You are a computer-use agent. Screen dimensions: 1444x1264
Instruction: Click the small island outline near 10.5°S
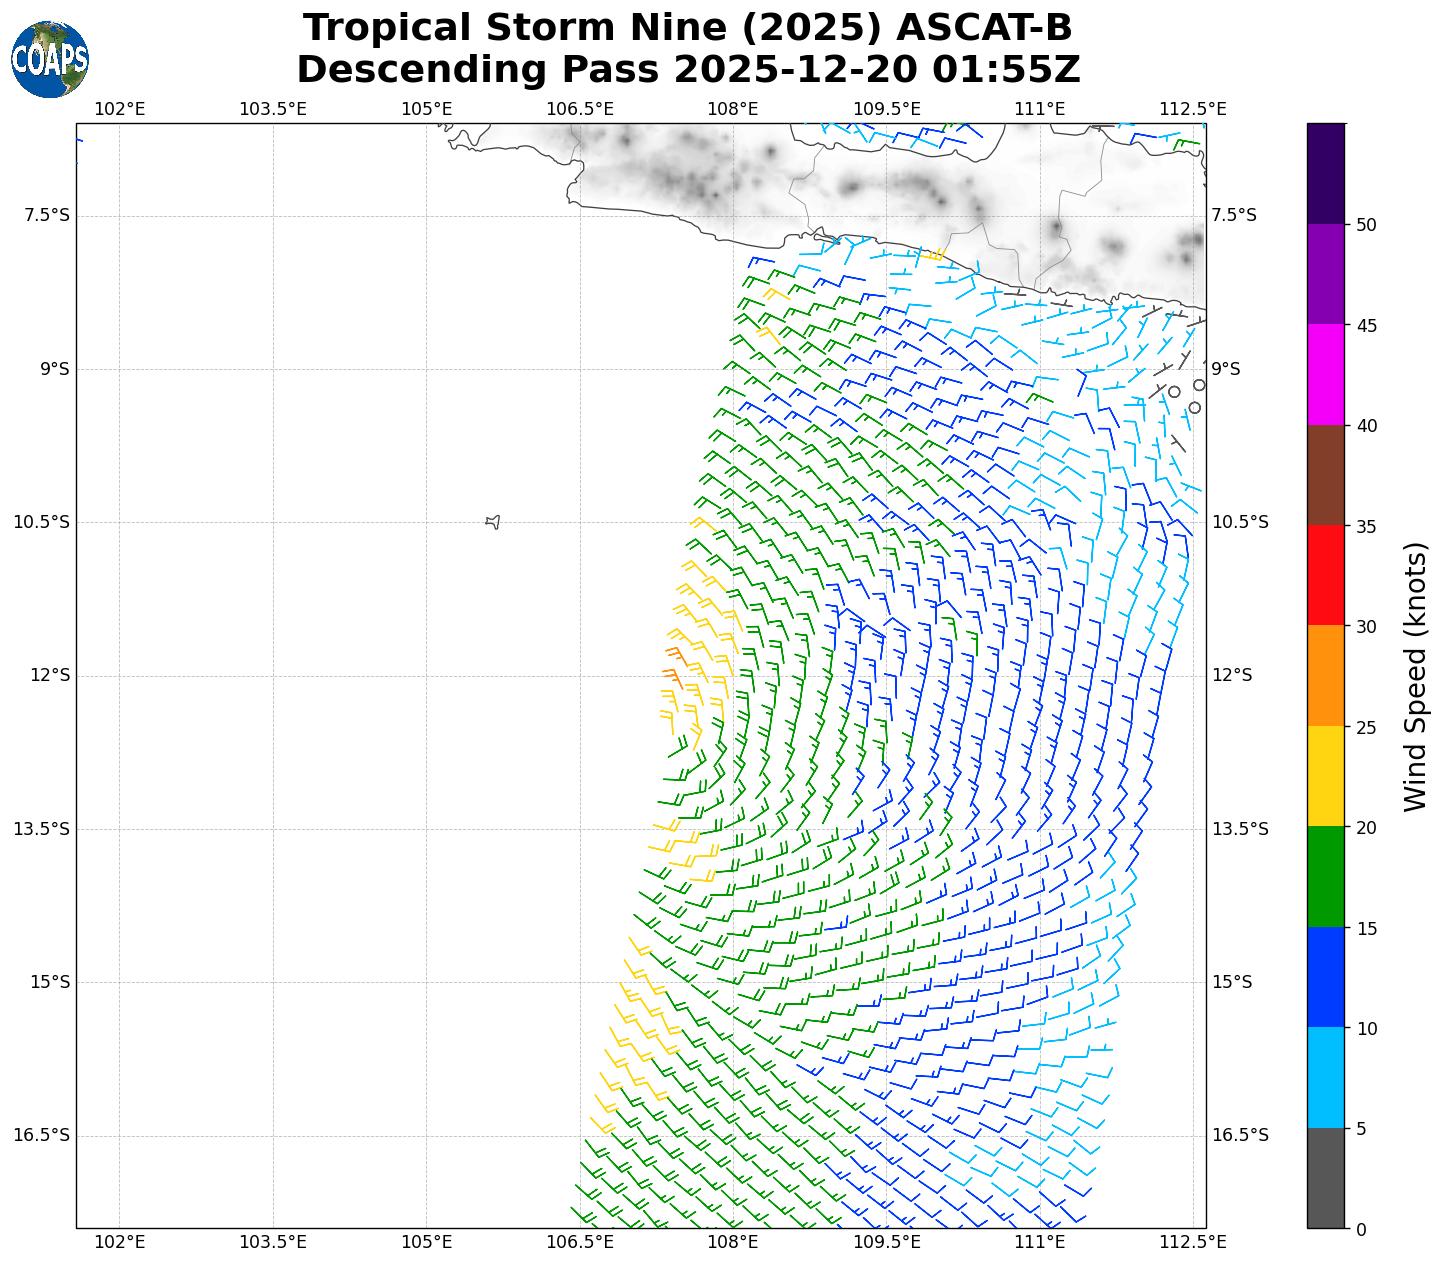pos(492,521)
